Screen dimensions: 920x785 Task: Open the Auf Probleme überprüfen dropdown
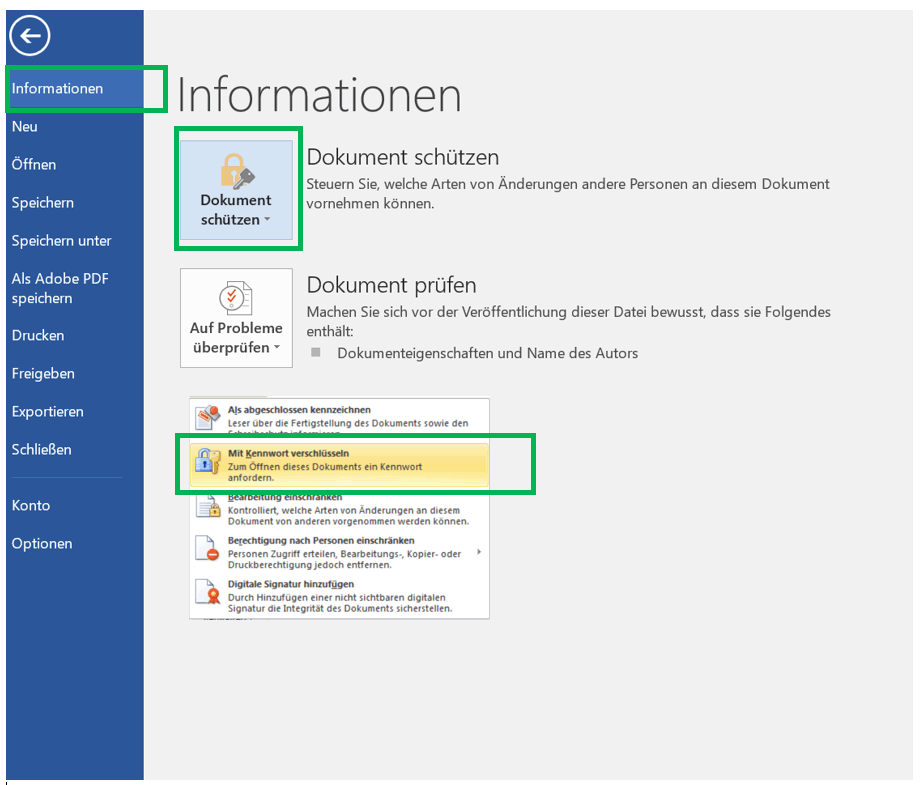236,318
